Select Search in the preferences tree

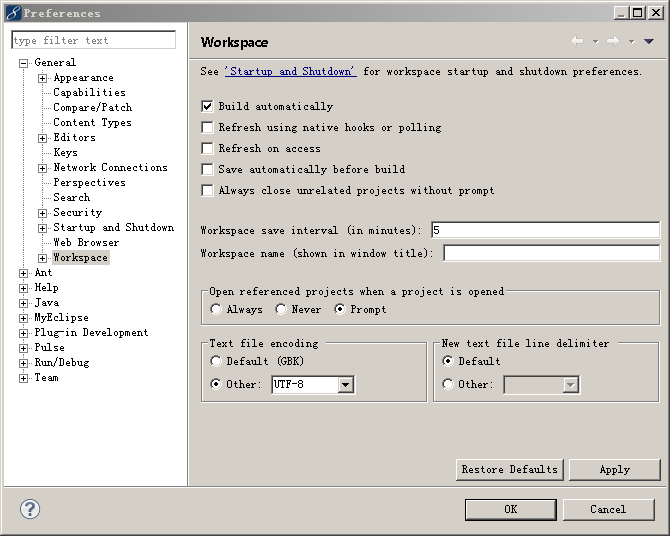point(72,197)
